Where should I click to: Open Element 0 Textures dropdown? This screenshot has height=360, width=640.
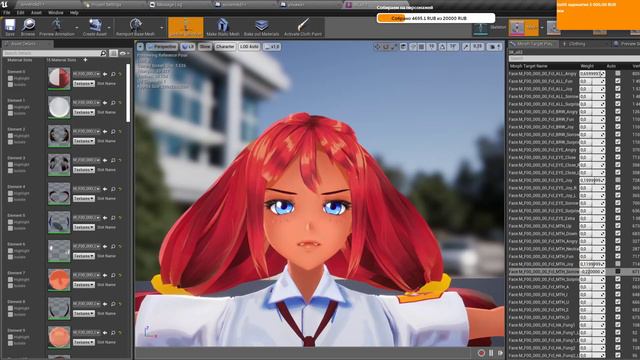pyautogui.click(x=84, y=84)
